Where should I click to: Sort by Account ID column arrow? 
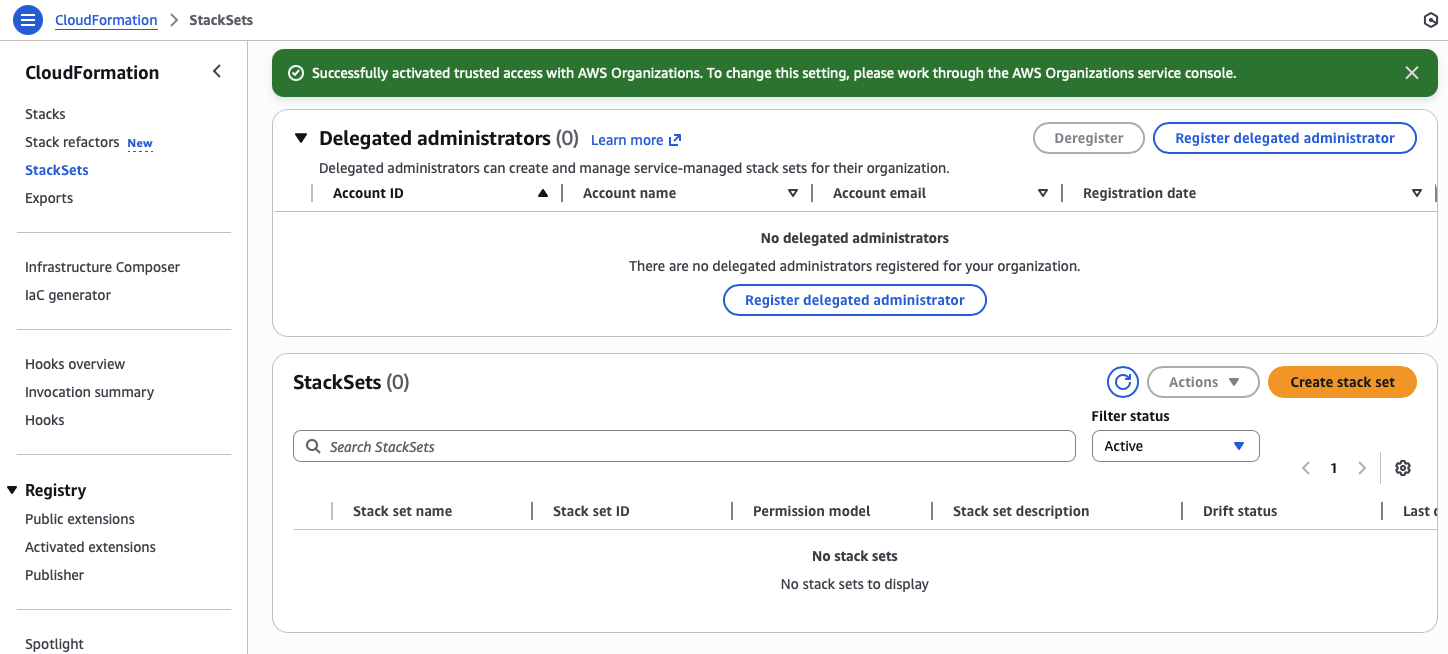pos(542,193)
